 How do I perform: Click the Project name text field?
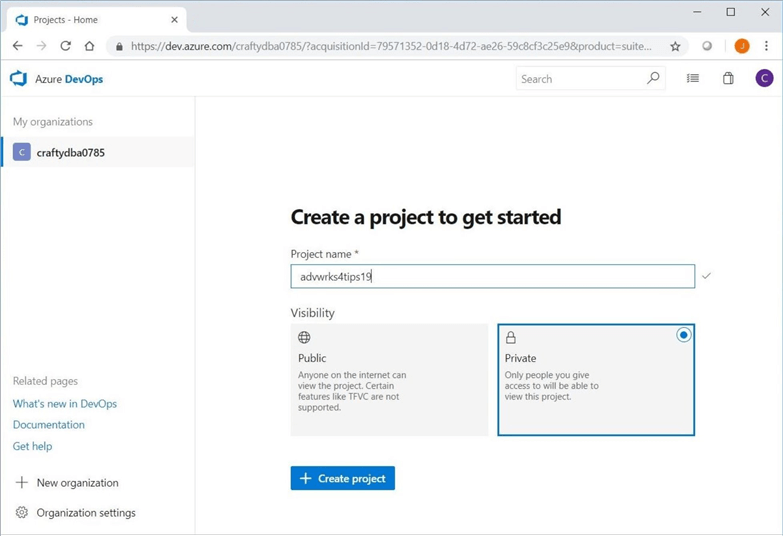[x=492, y=277]
